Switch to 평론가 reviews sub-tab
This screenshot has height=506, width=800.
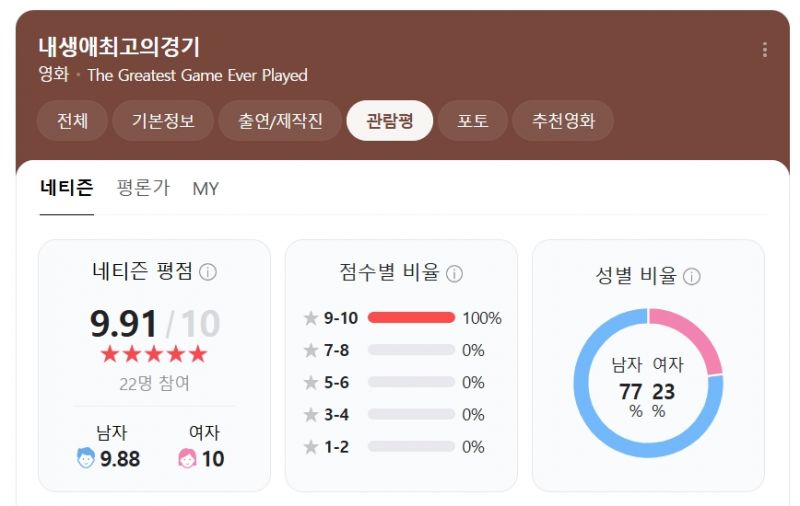143,188
